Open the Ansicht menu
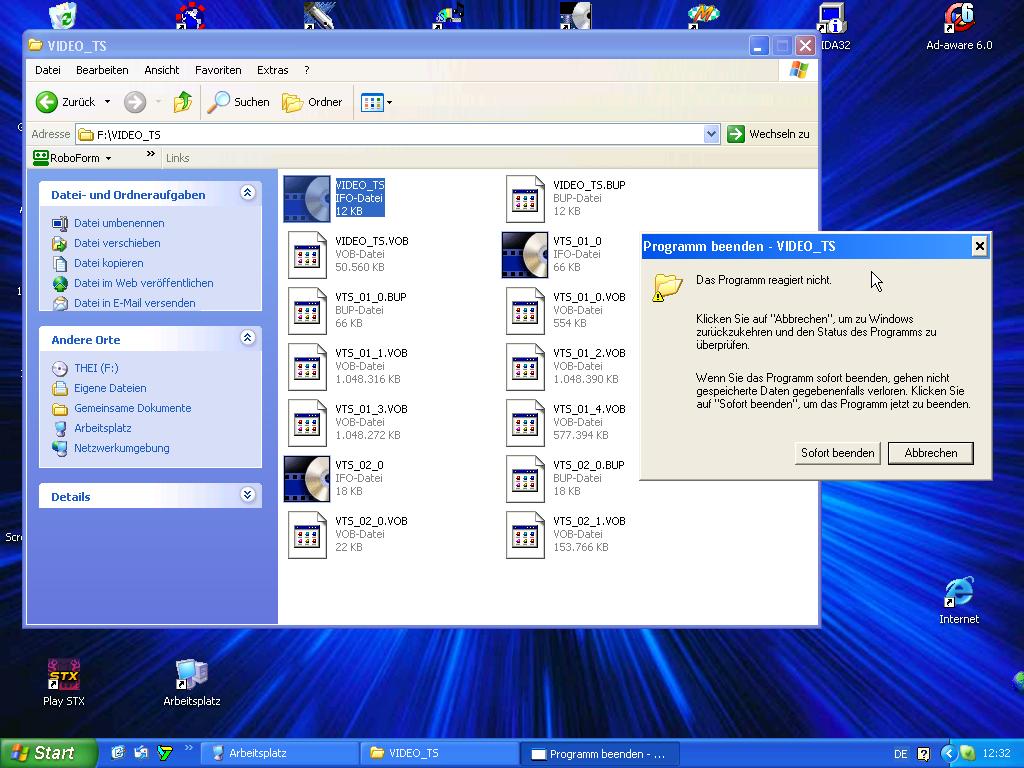 (x=161, y=70)
